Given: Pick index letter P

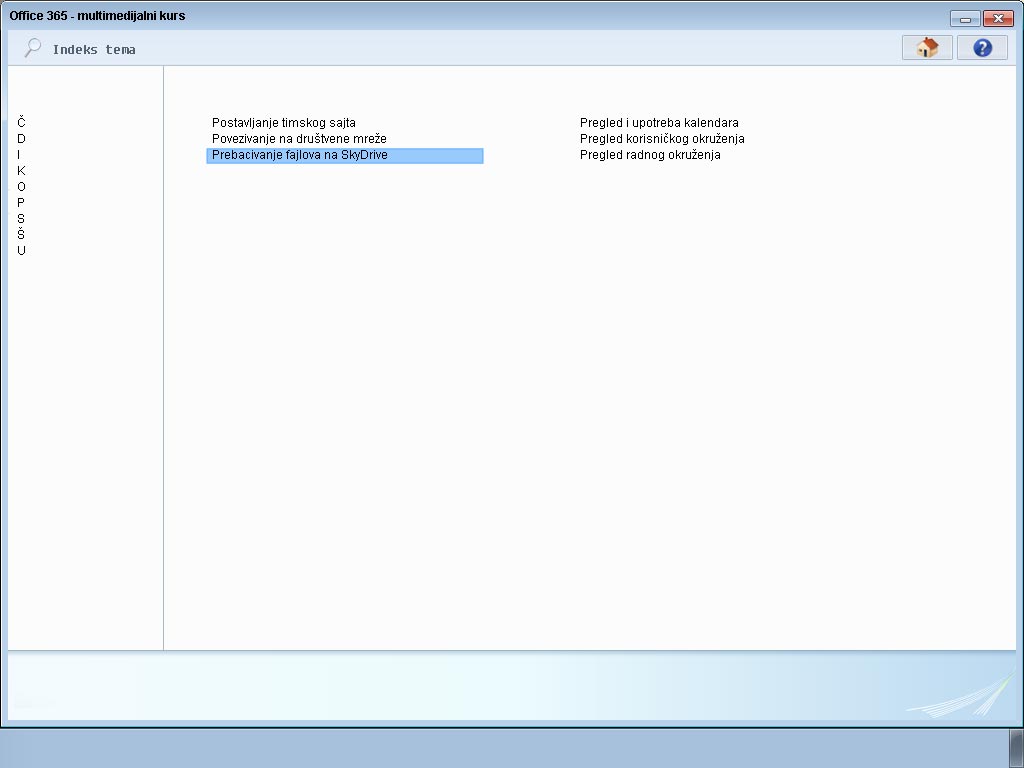Looking at the screenshot, I should pyautogui.click(x=21, y=203).
